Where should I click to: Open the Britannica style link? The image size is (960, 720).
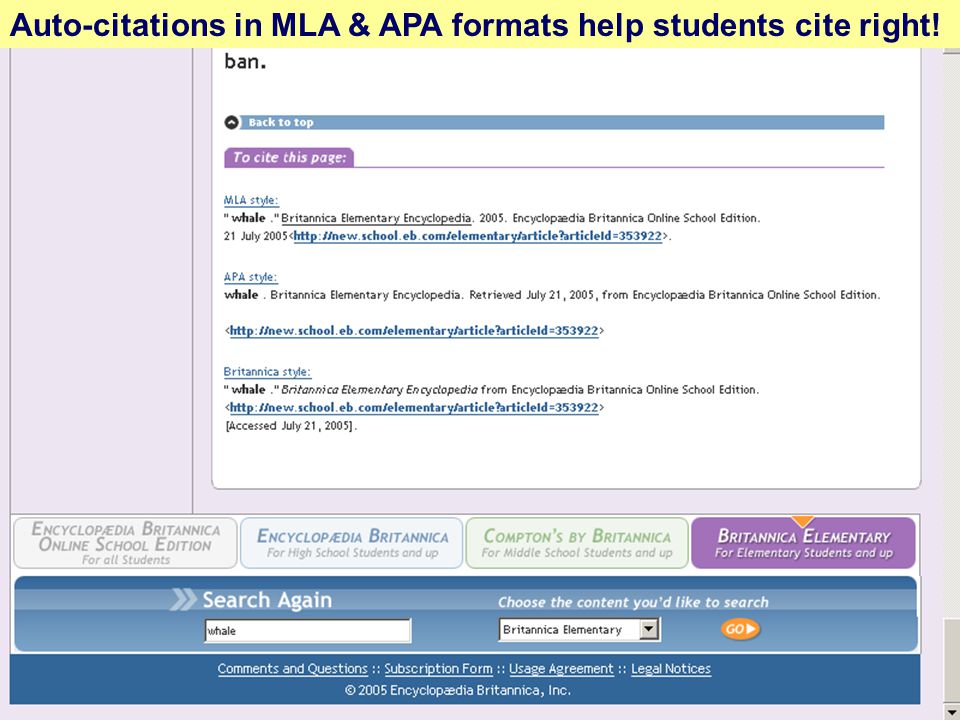[x=267, y=372]
